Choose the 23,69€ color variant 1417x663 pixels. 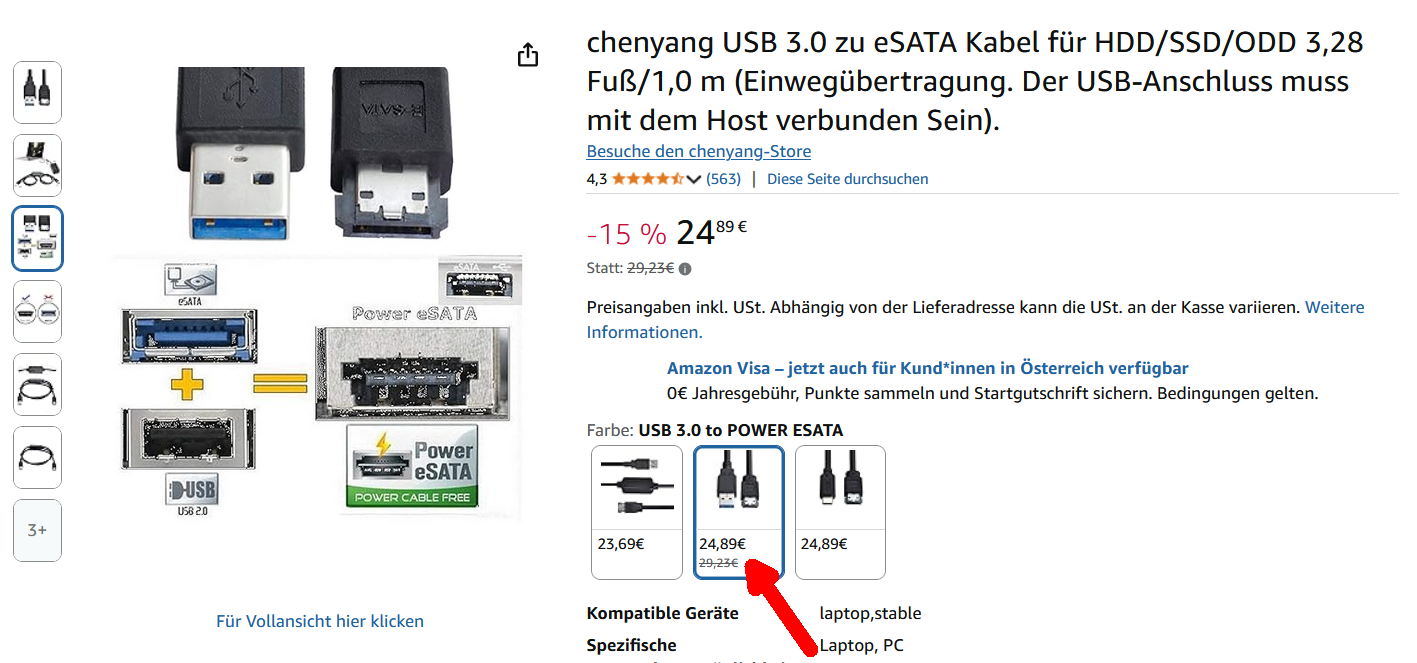[637, 512]
